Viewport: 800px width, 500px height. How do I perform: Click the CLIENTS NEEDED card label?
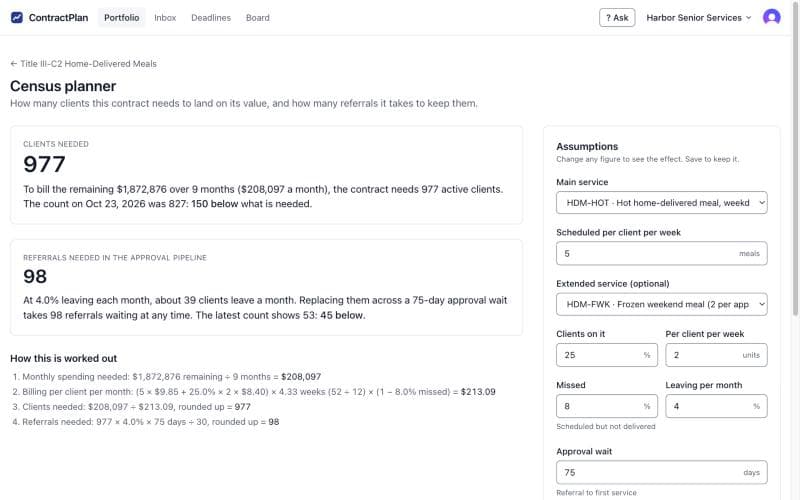click(56, 144)
